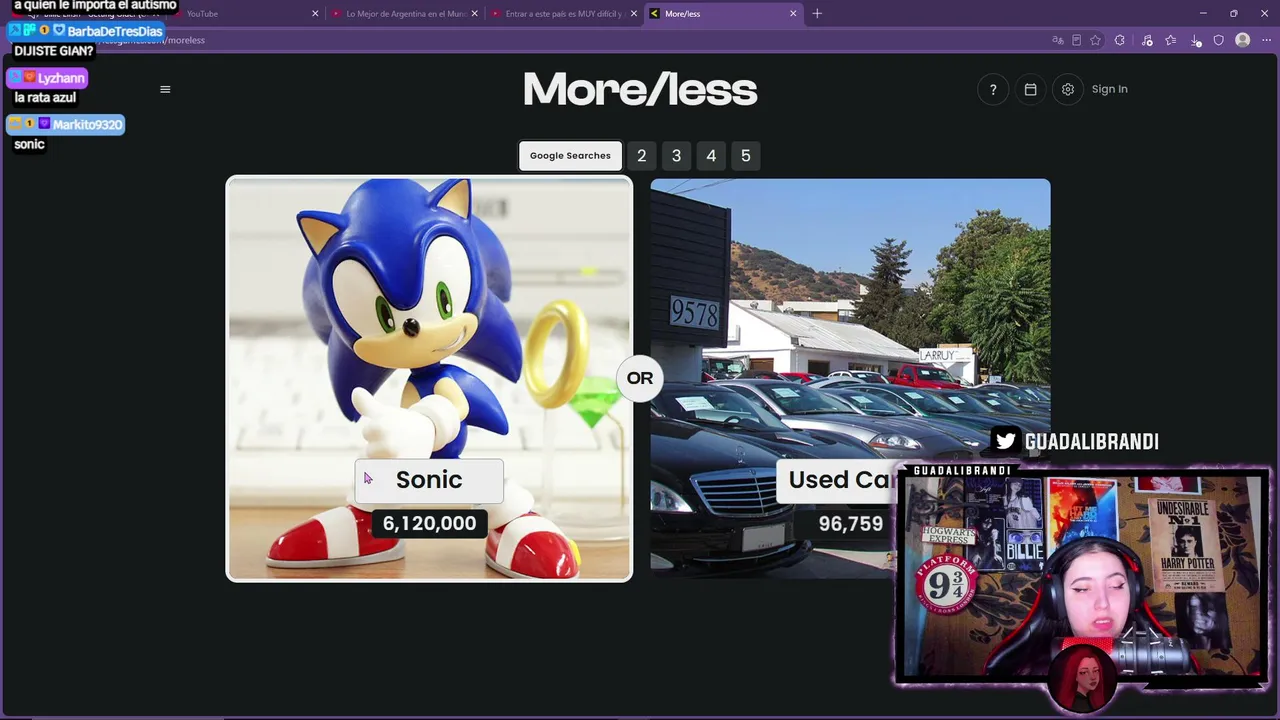Open the help question mark icon

pos(993,89)
